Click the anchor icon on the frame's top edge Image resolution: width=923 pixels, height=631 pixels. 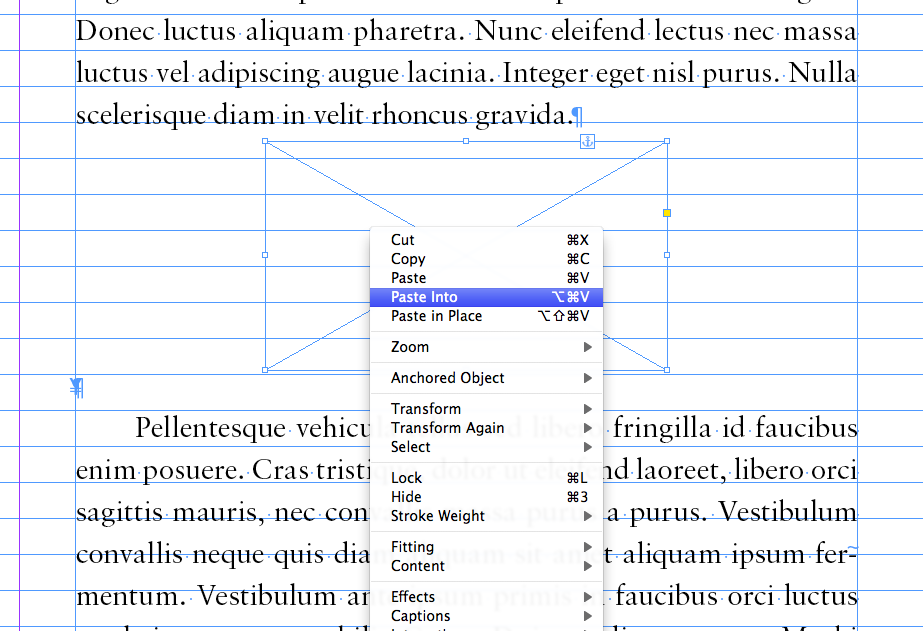coord(588,142)
